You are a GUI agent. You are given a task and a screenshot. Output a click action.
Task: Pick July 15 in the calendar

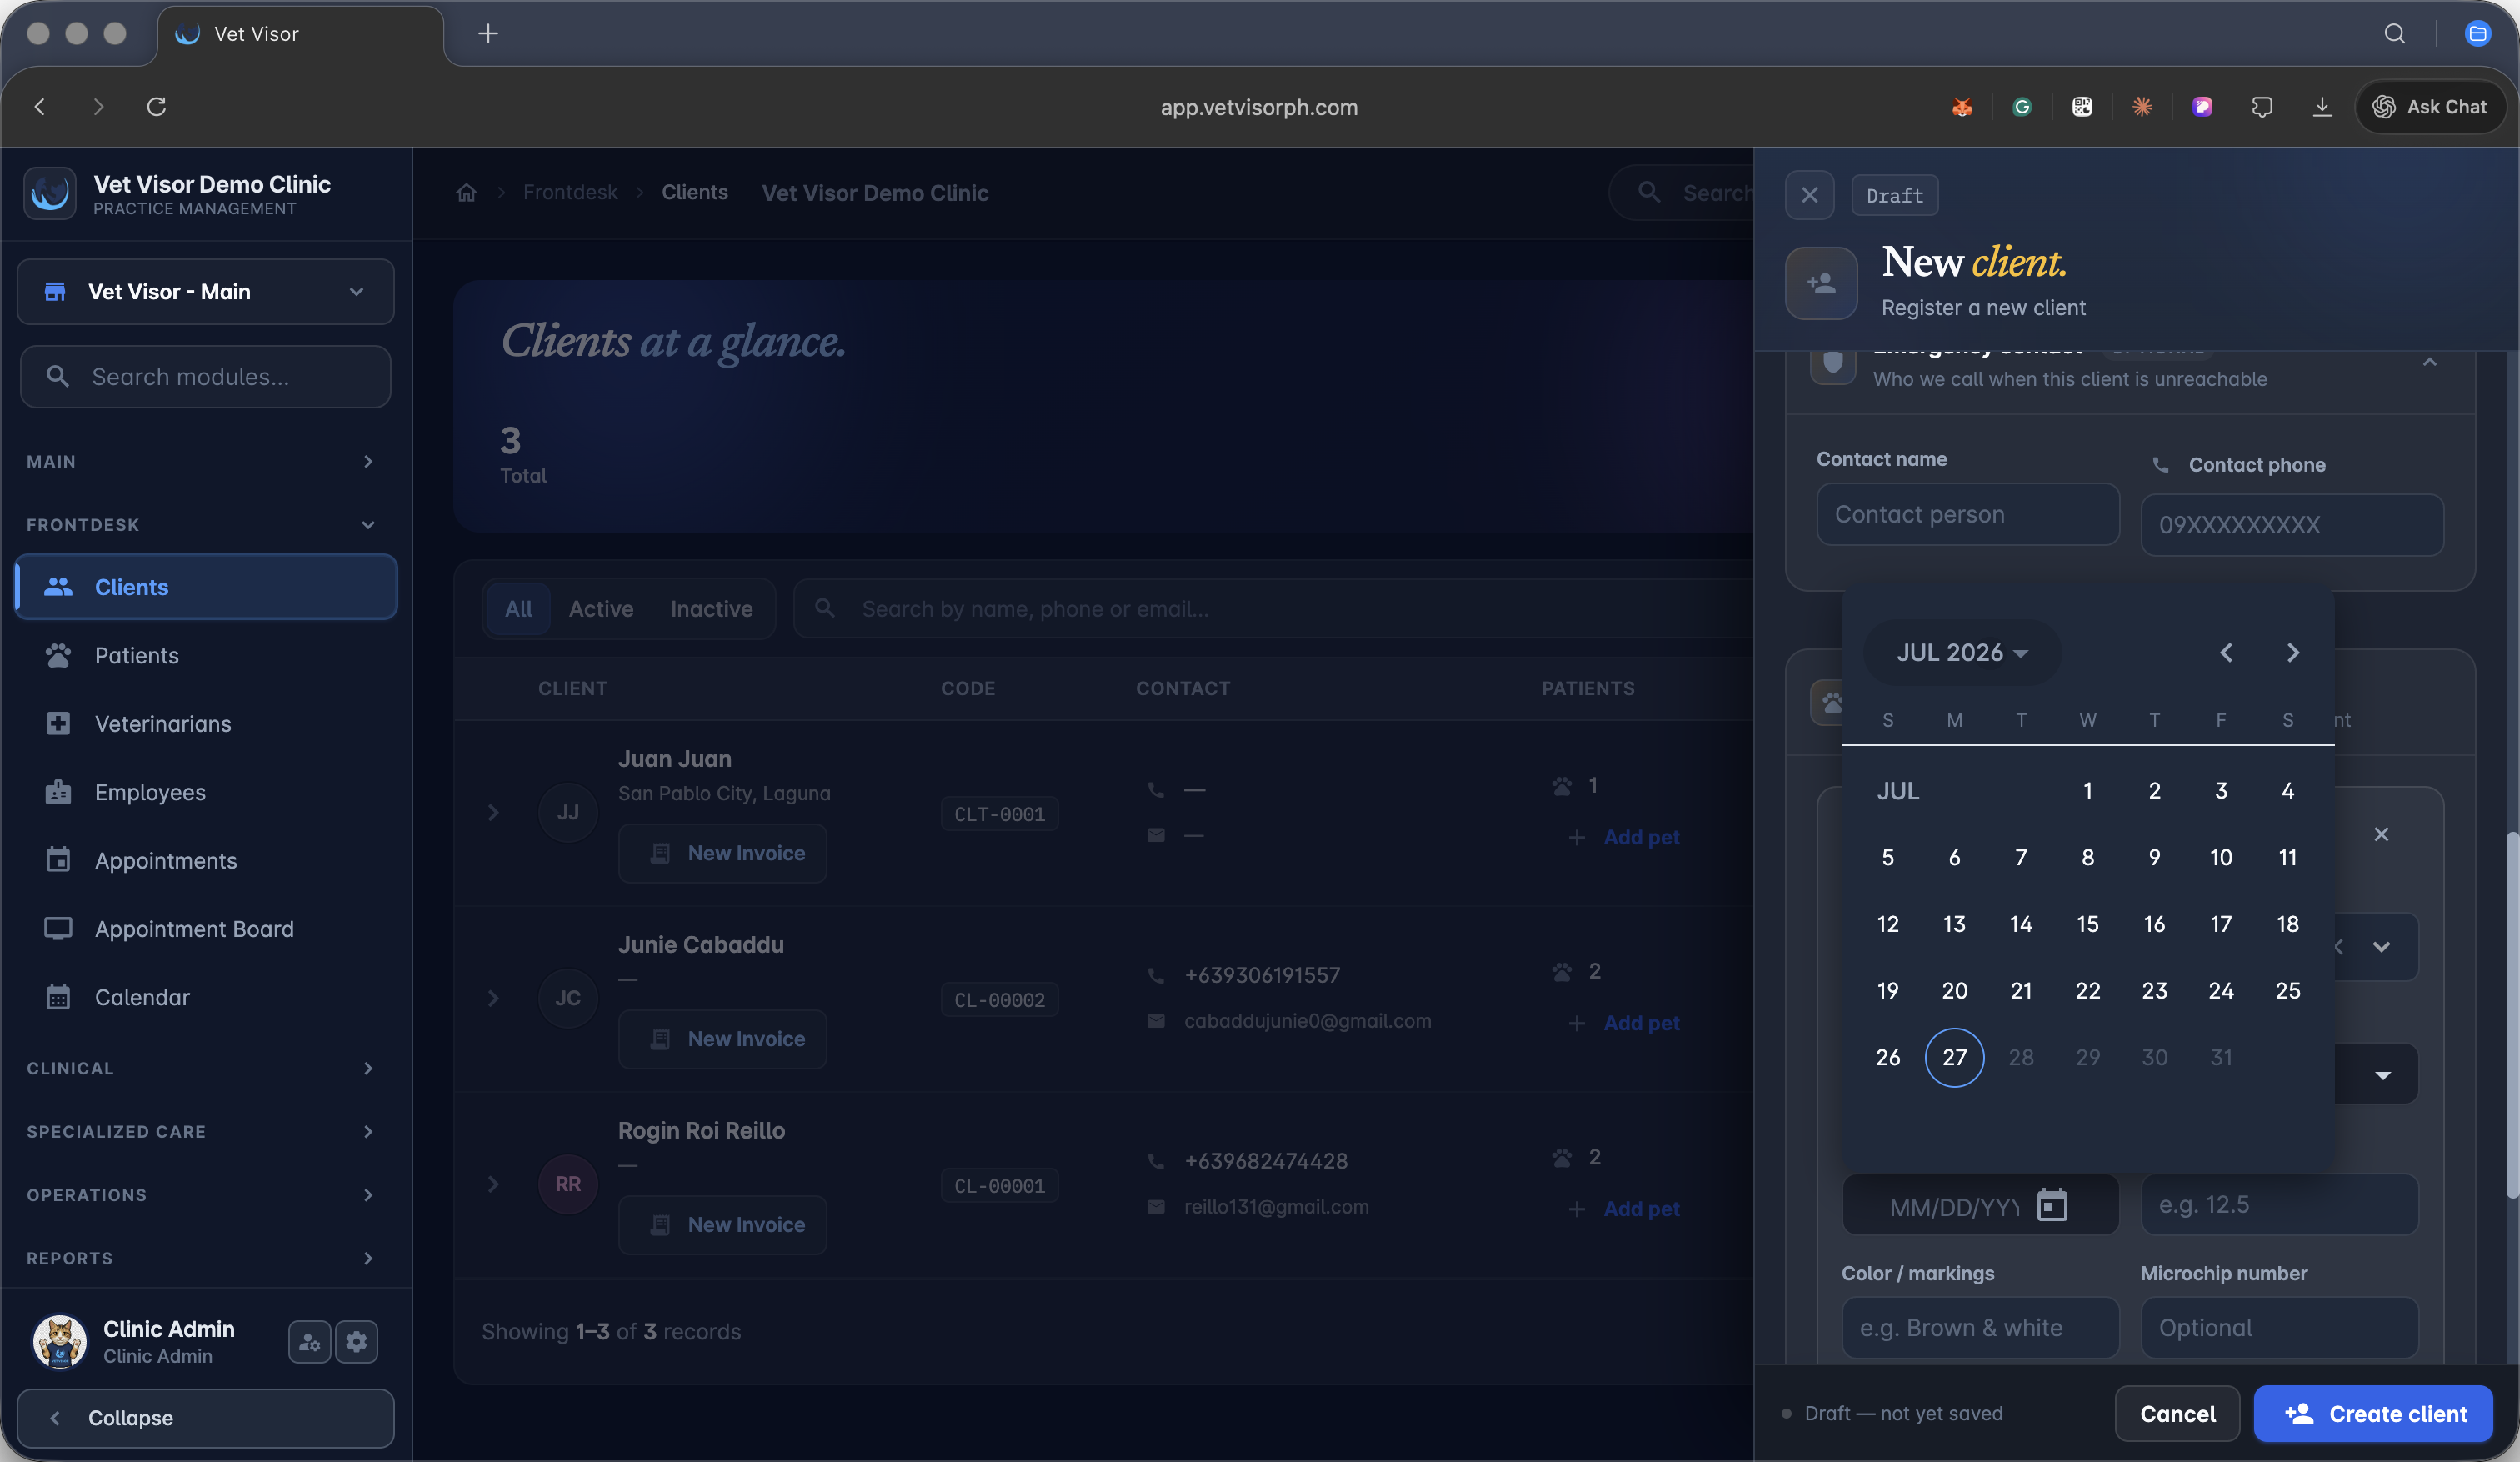pos(2087,924)
